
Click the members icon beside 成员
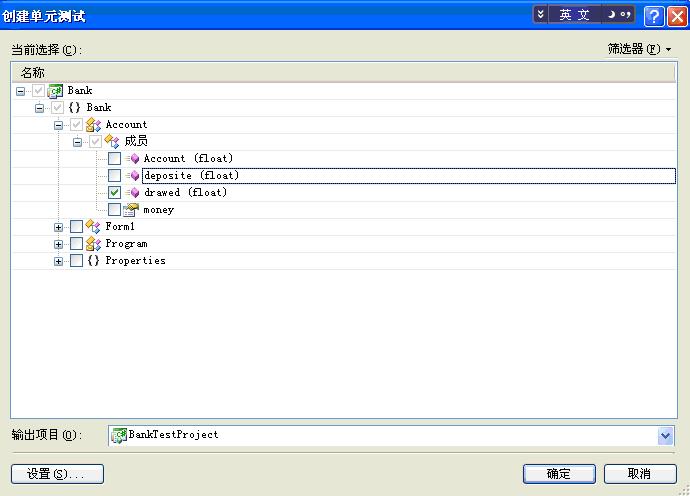point(112,141)
